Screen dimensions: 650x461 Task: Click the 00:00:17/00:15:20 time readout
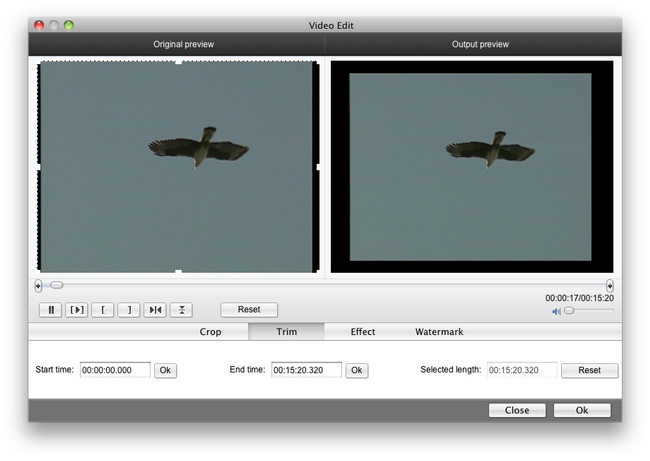(x=579, y=298)
